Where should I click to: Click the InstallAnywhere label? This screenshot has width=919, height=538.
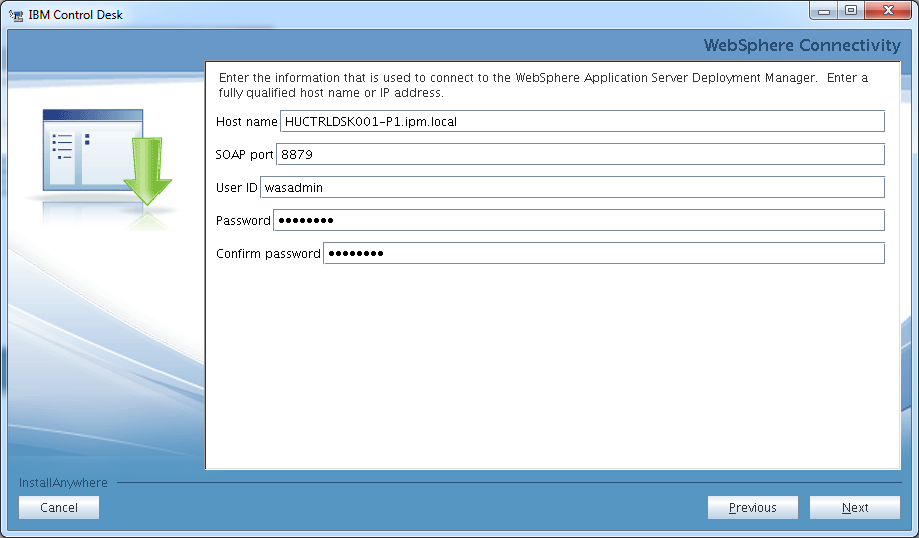pyautogui.click(x=63, y=482)
